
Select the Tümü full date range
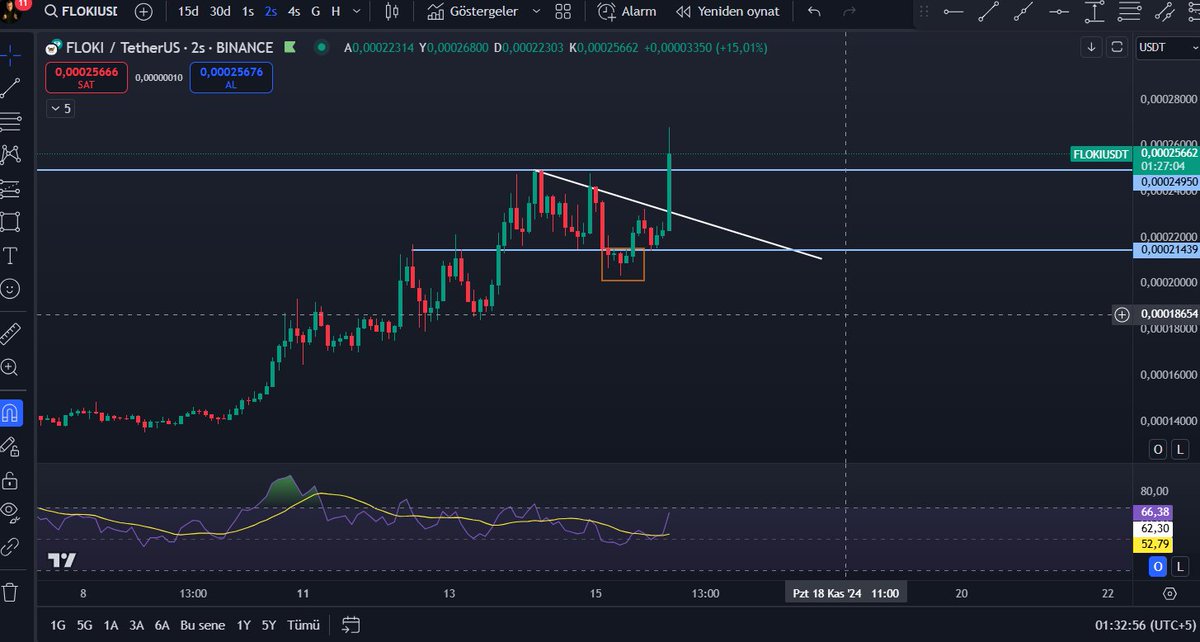[x=303, y=625]
